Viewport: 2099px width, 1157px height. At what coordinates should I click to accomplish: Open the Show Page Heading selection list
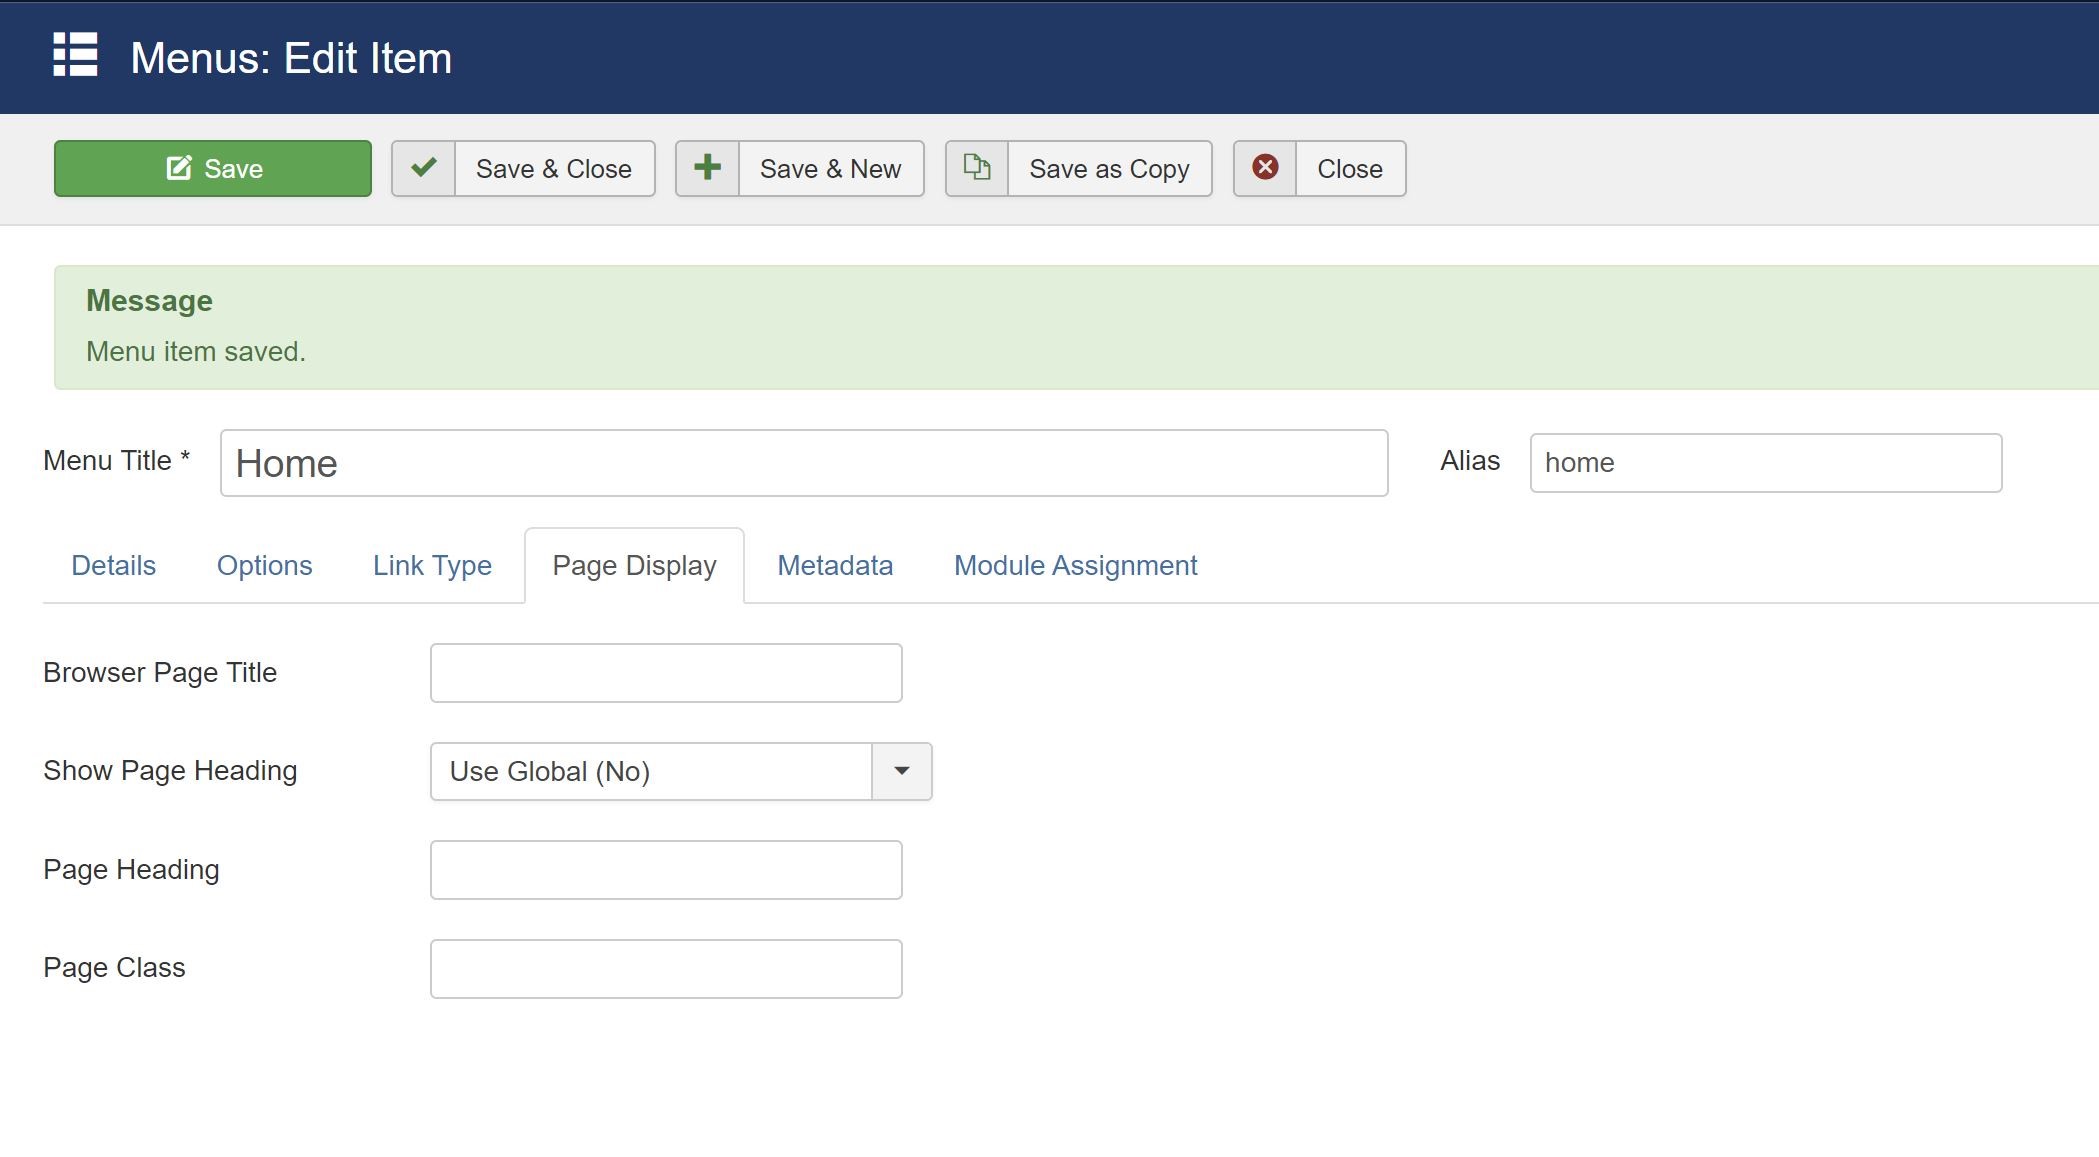(x=660, y=771)
